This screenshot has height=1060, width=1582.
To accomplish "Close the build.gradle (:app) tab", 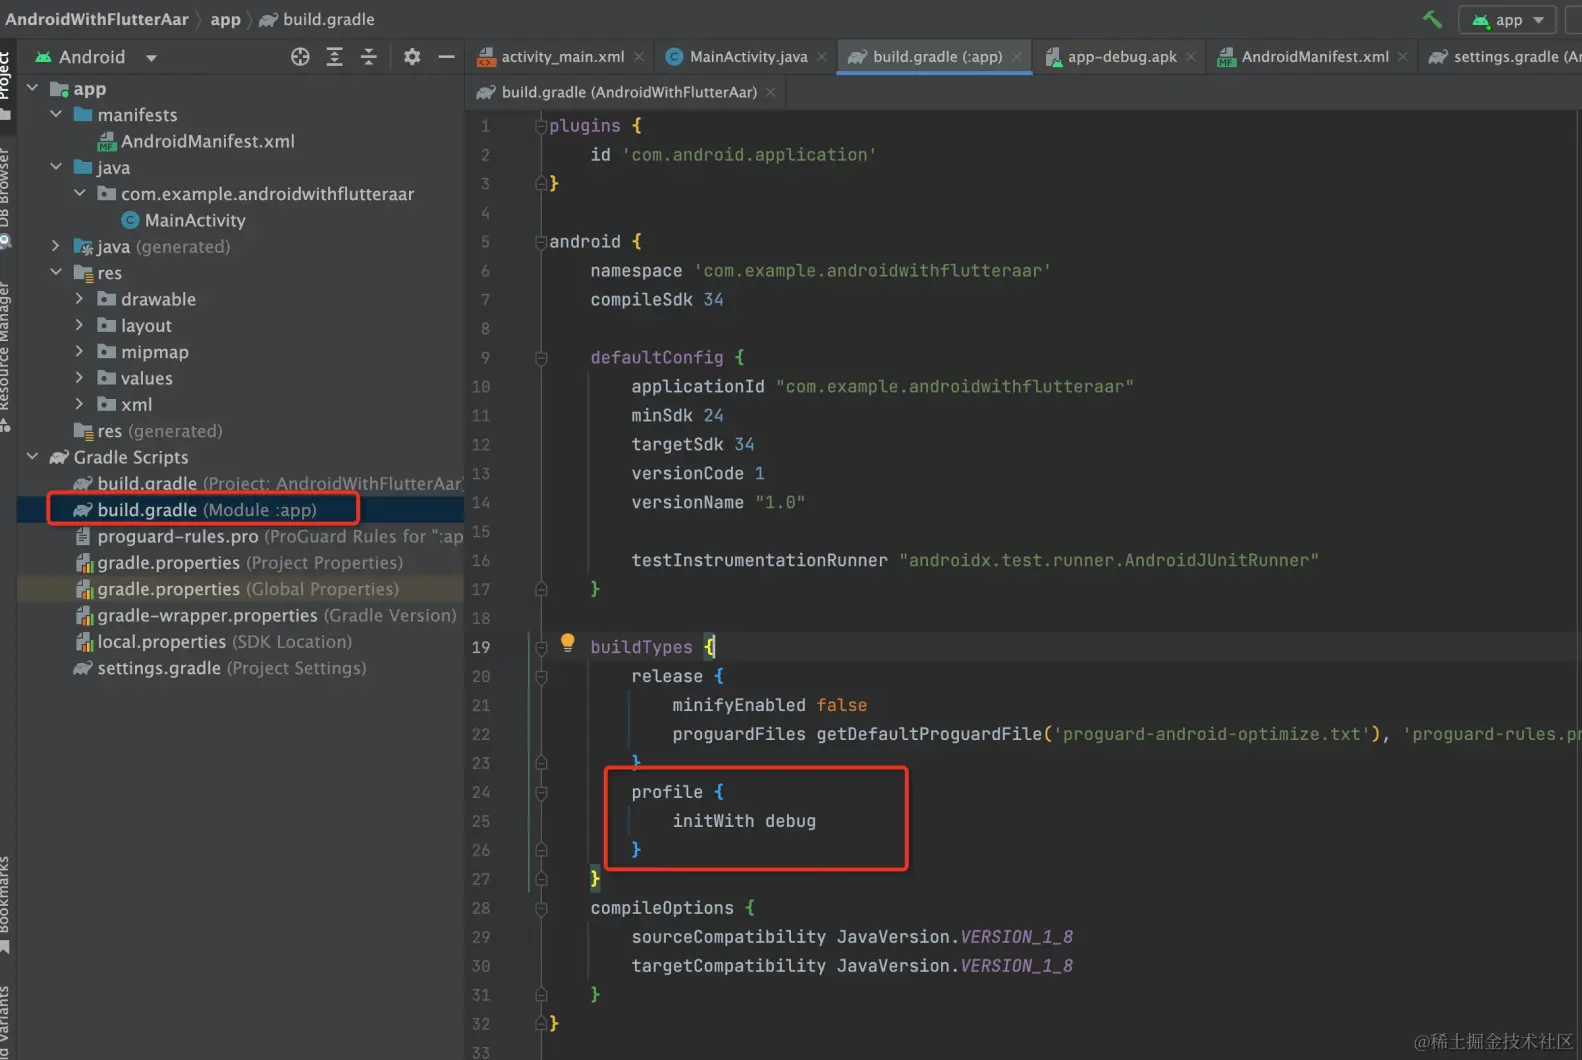I will (x=1017, y=57).
